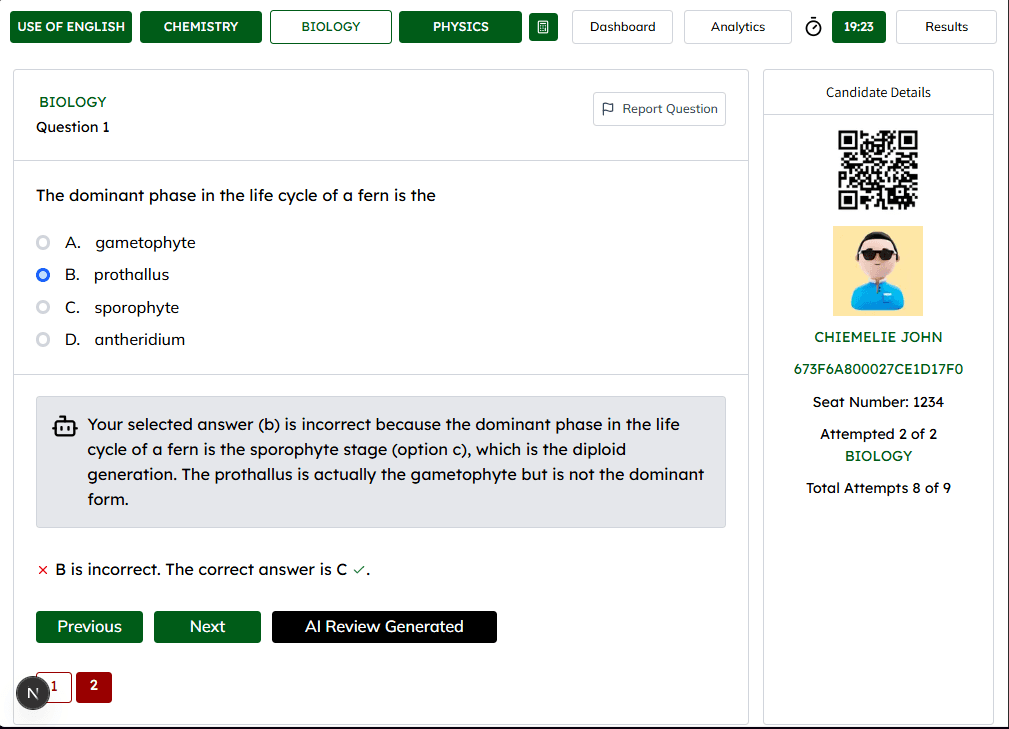Screen dimensions: 1009x729
Task: View the Analytics page
Action: pyautogui.click(x=737, y=27)
